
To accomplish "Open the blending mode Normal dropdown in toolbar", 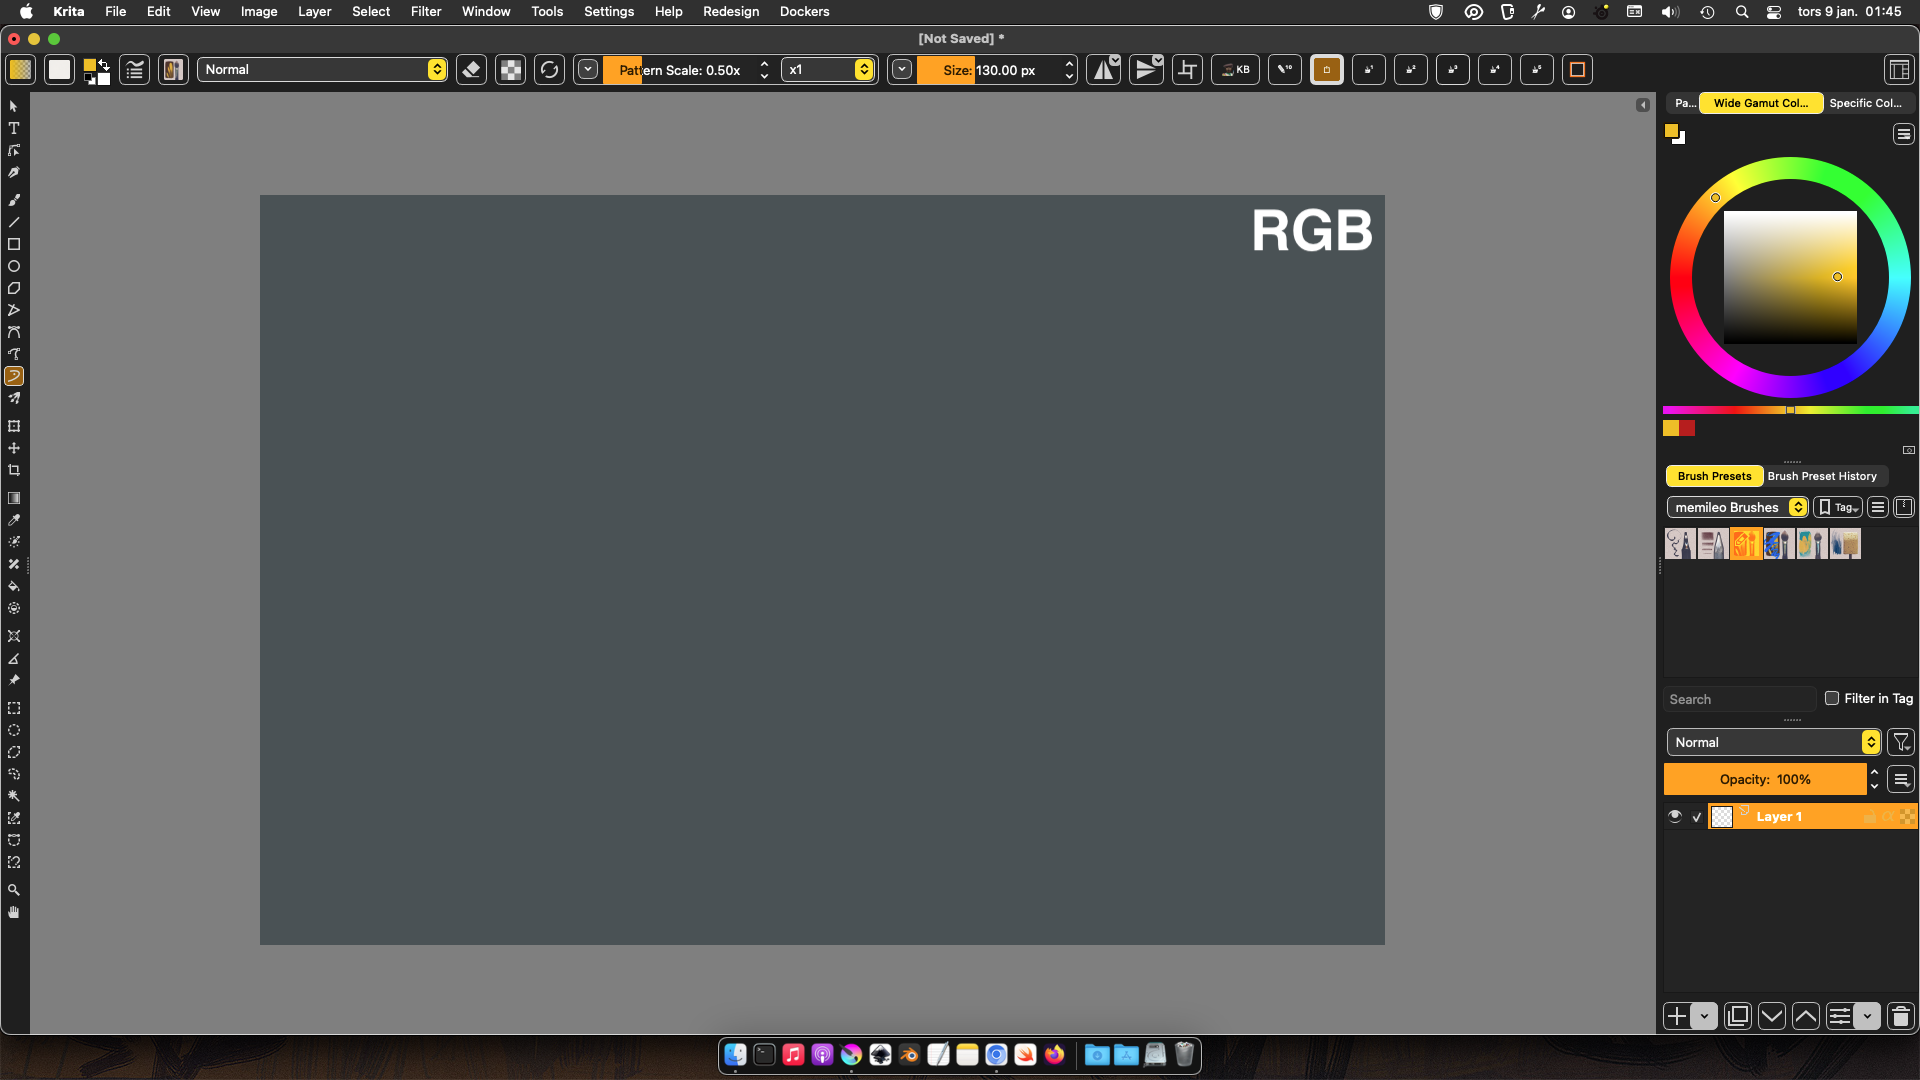I will [x=322, y=70].
